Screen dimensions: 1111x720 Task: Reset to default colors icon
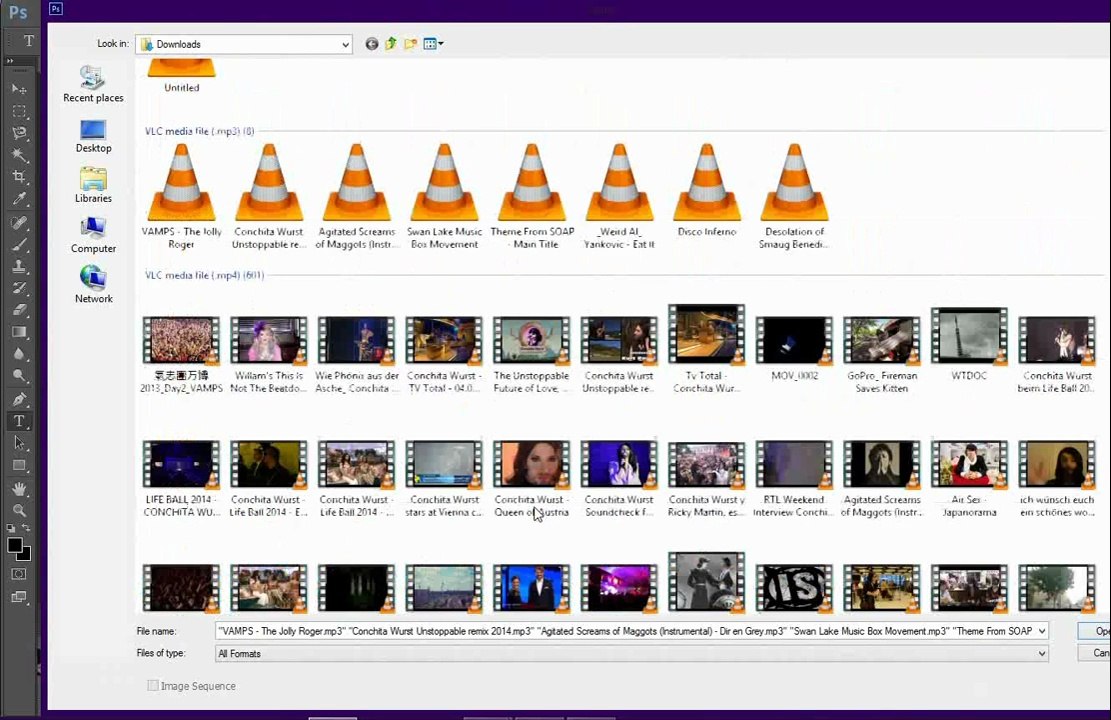click(x=11, y=528)
